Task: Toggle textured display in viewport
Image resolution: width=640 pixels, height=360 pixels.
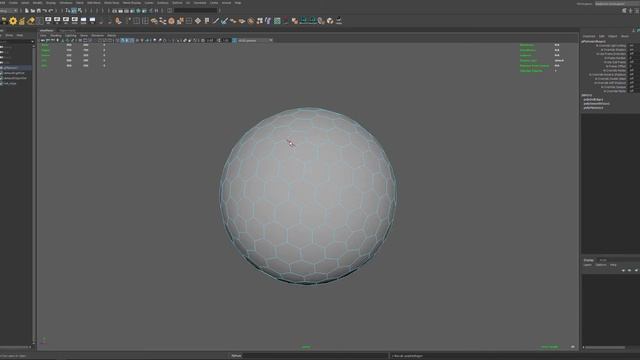Action: pyautogui.click(x=137, y=40)
